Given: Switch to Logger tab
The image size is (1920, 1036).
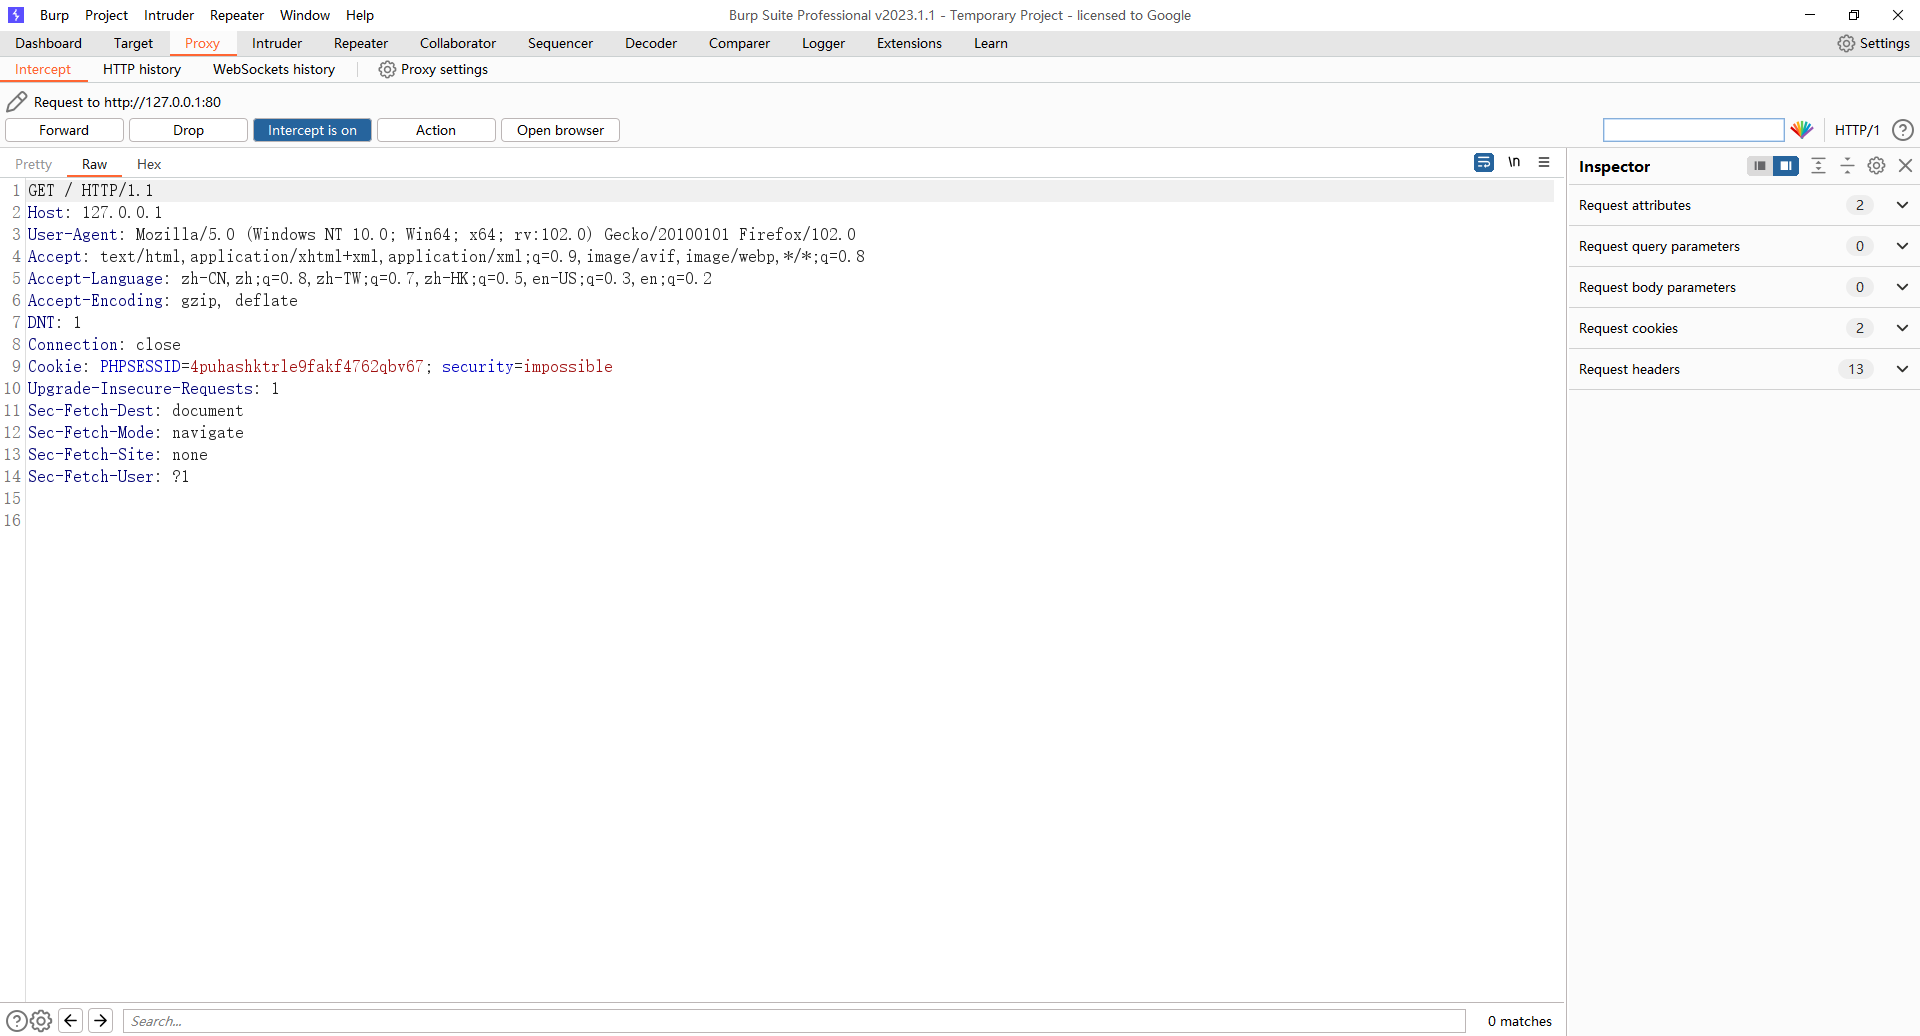Looking at the screenshot, I should [x=823, y=43].
